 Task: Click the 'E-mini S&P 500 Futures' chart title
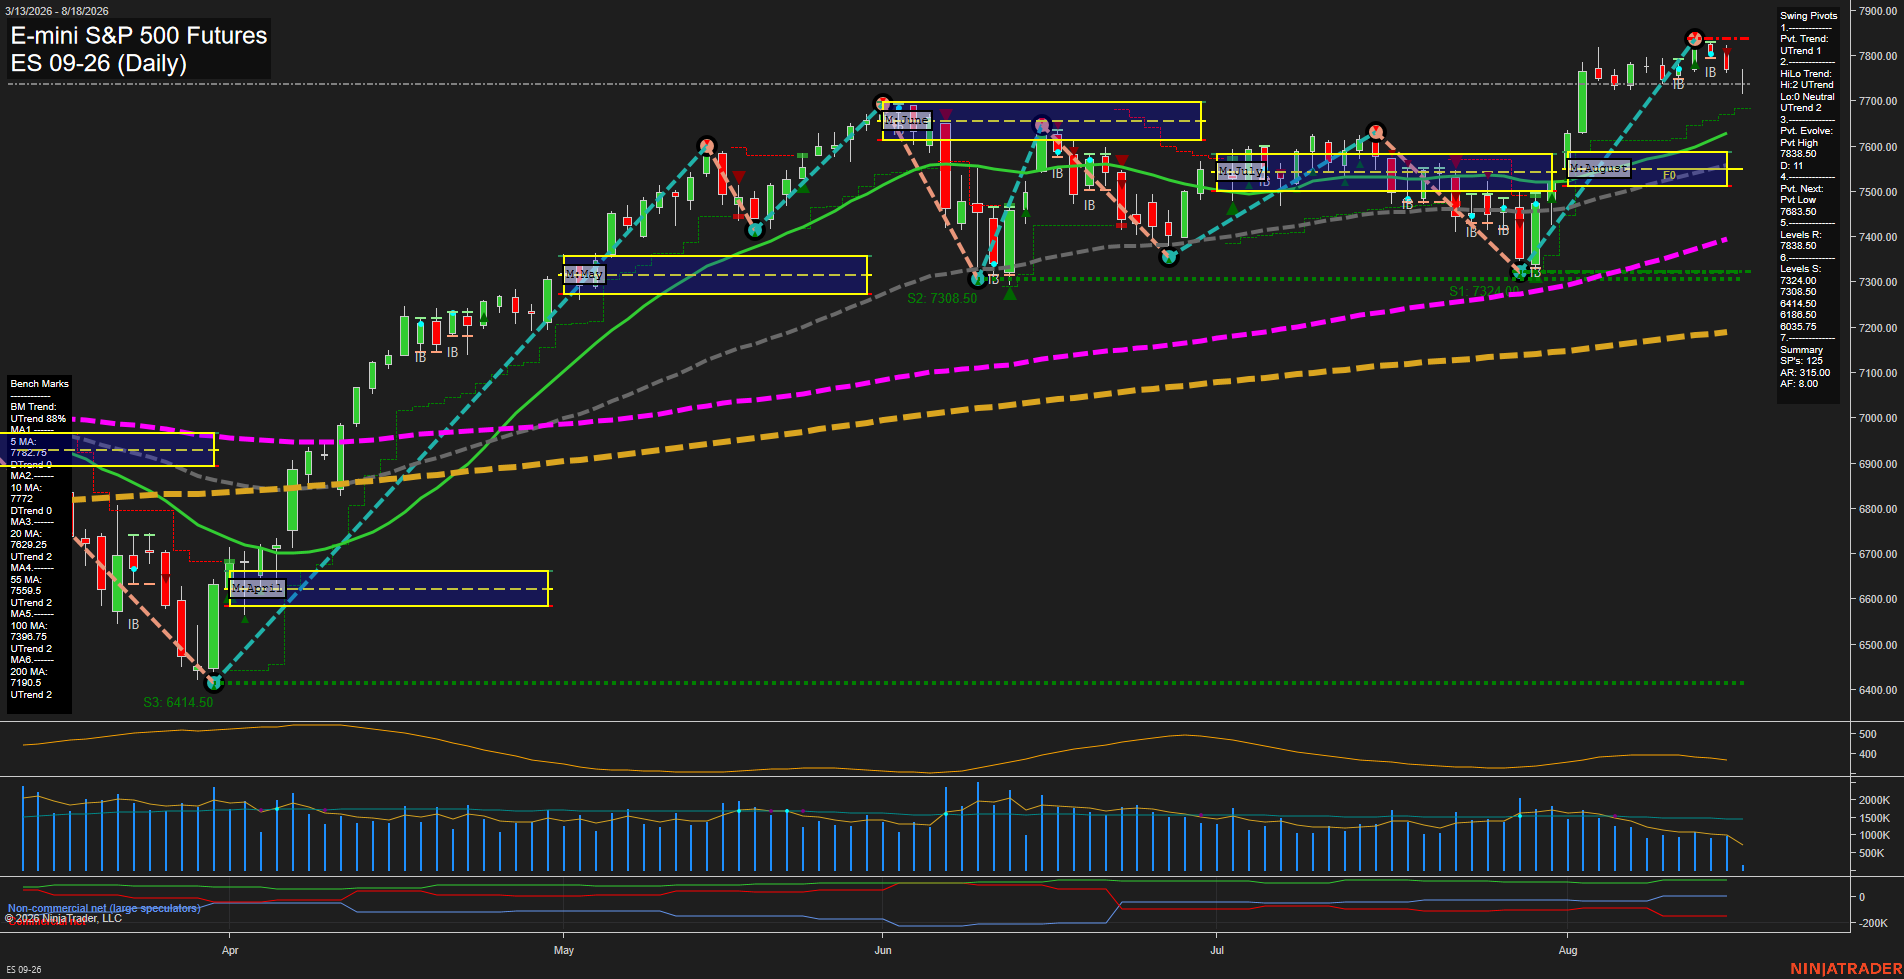139,35
